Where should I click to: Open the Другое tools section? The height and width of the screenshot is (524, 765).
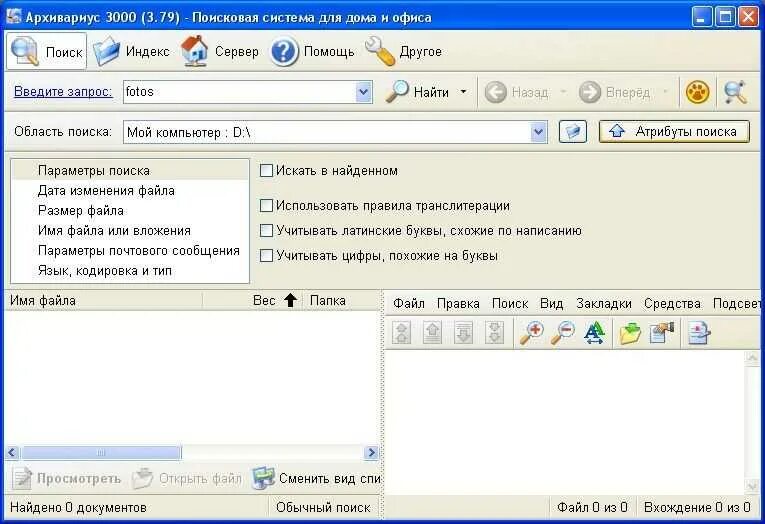pyautogui.click(x=403, y=51)
